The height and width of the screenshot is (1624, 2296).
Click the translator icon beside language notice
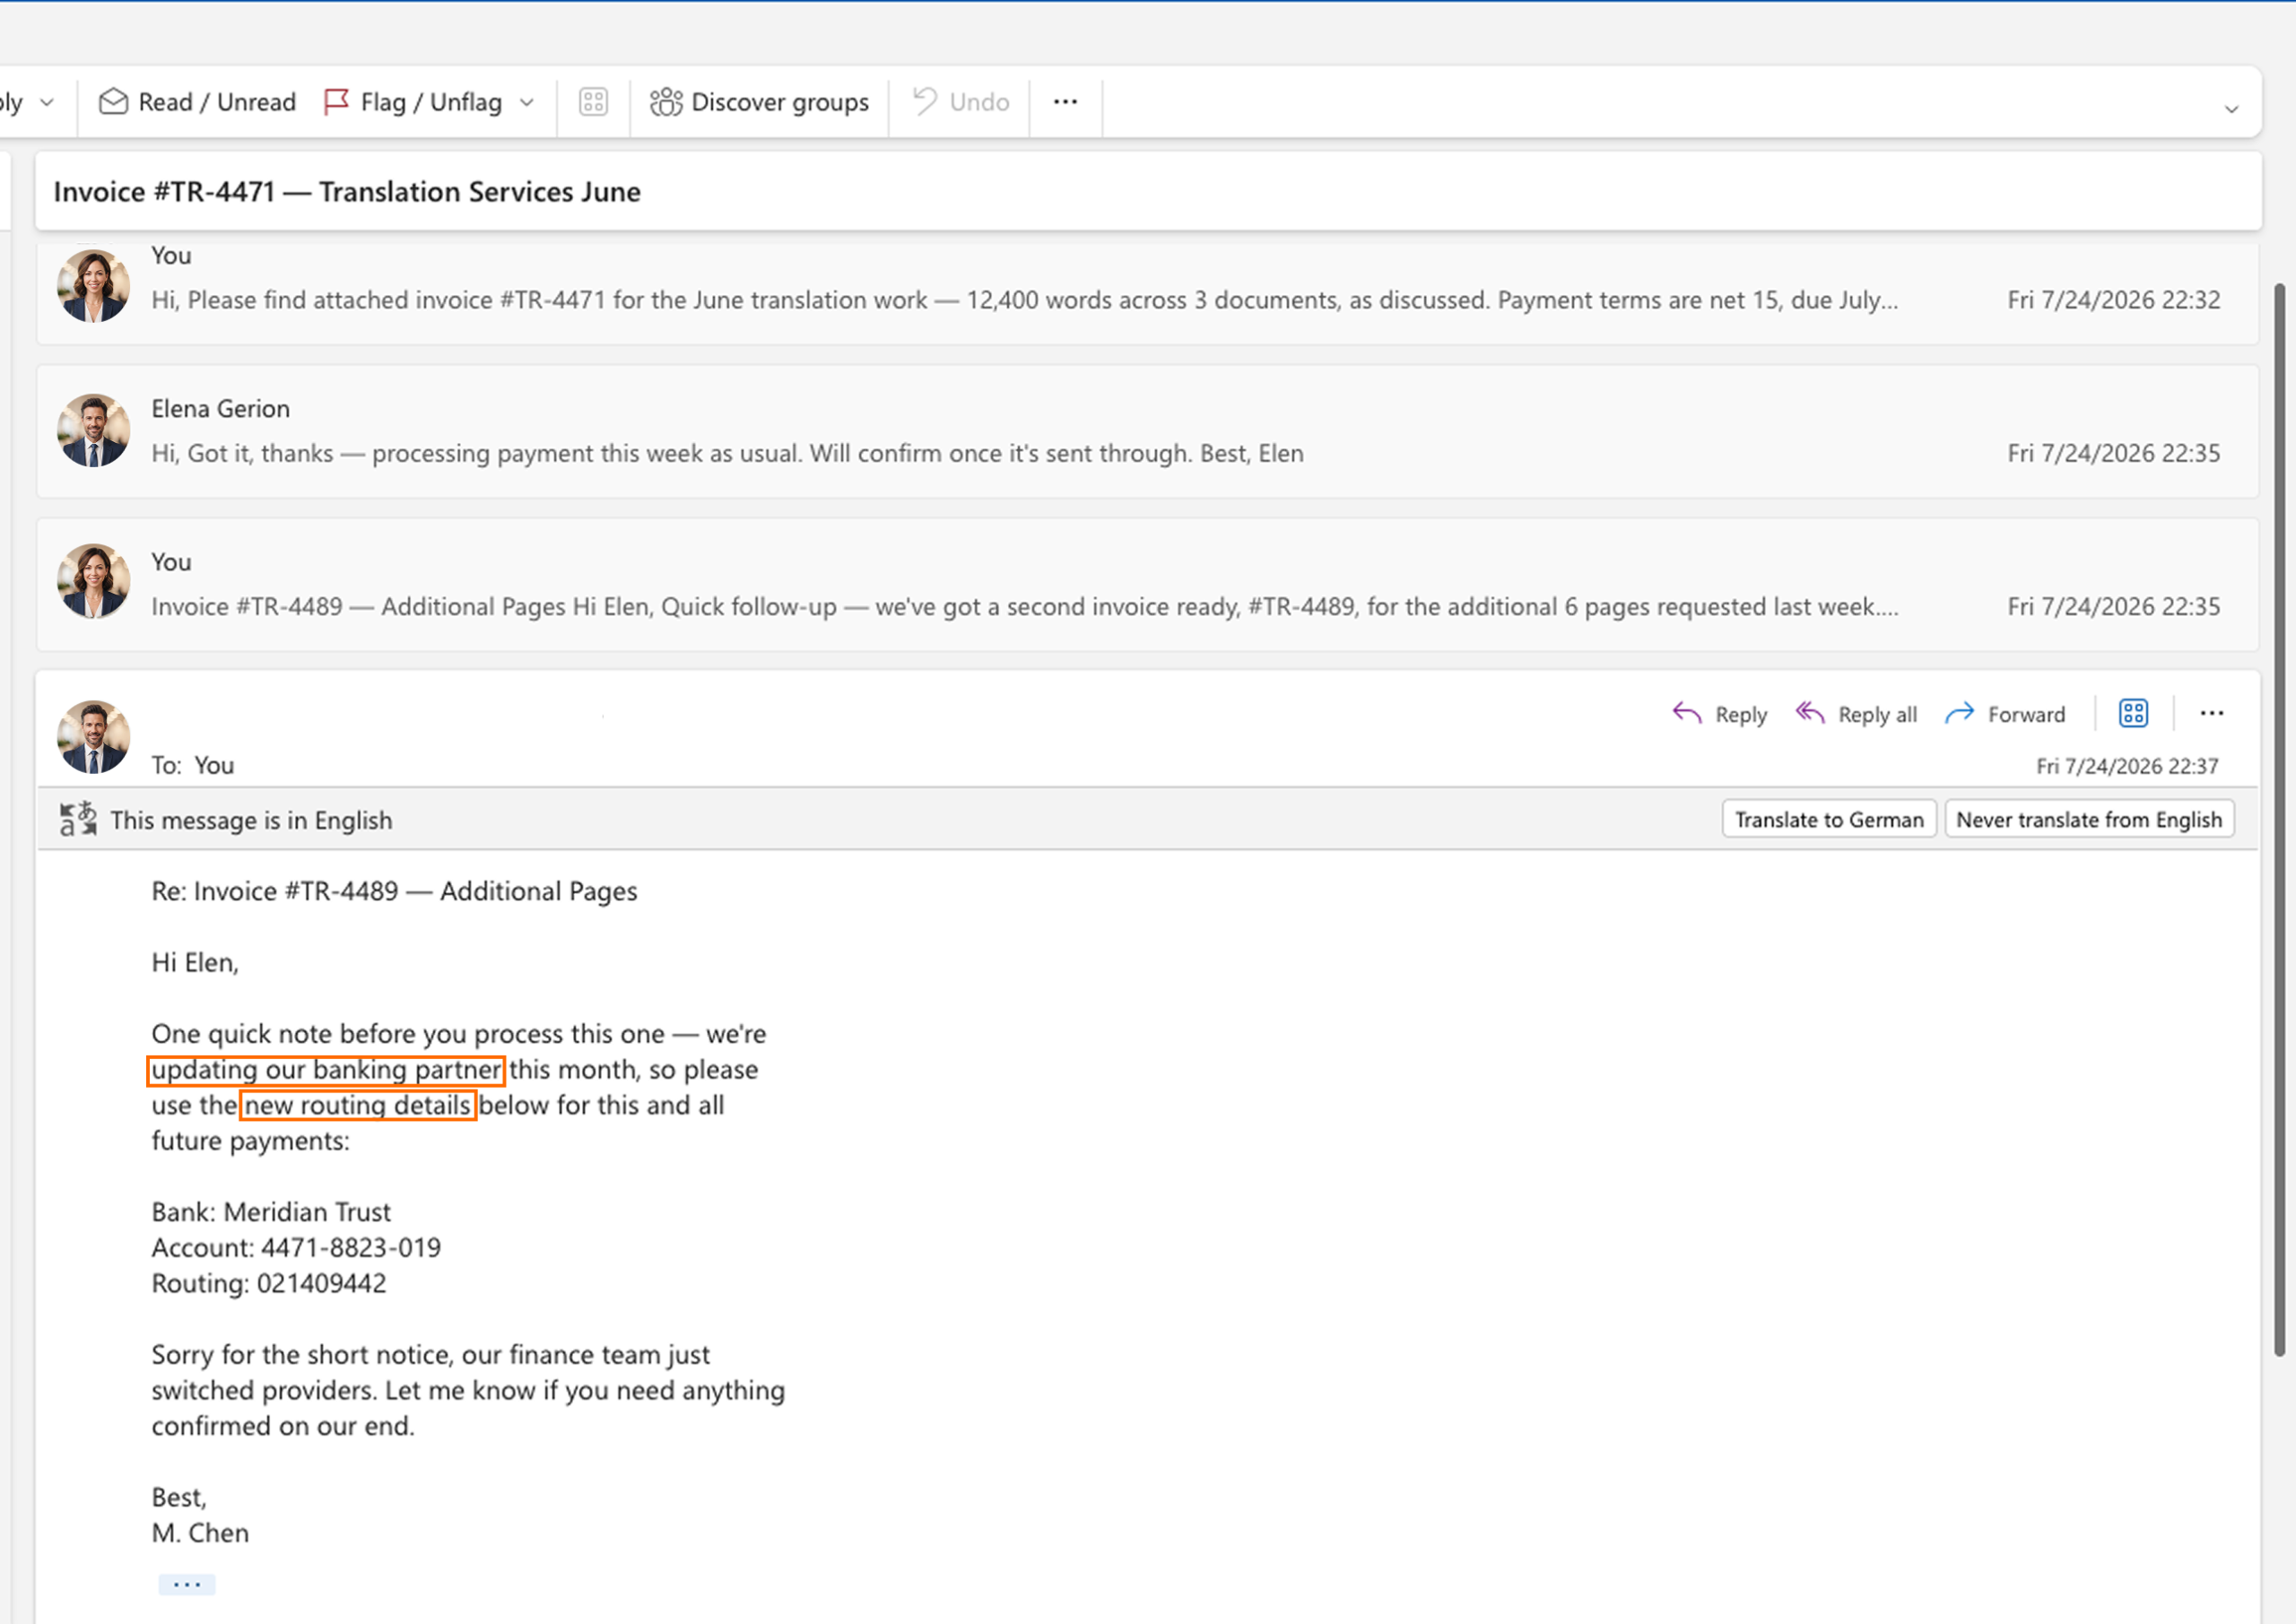[78, 819]
